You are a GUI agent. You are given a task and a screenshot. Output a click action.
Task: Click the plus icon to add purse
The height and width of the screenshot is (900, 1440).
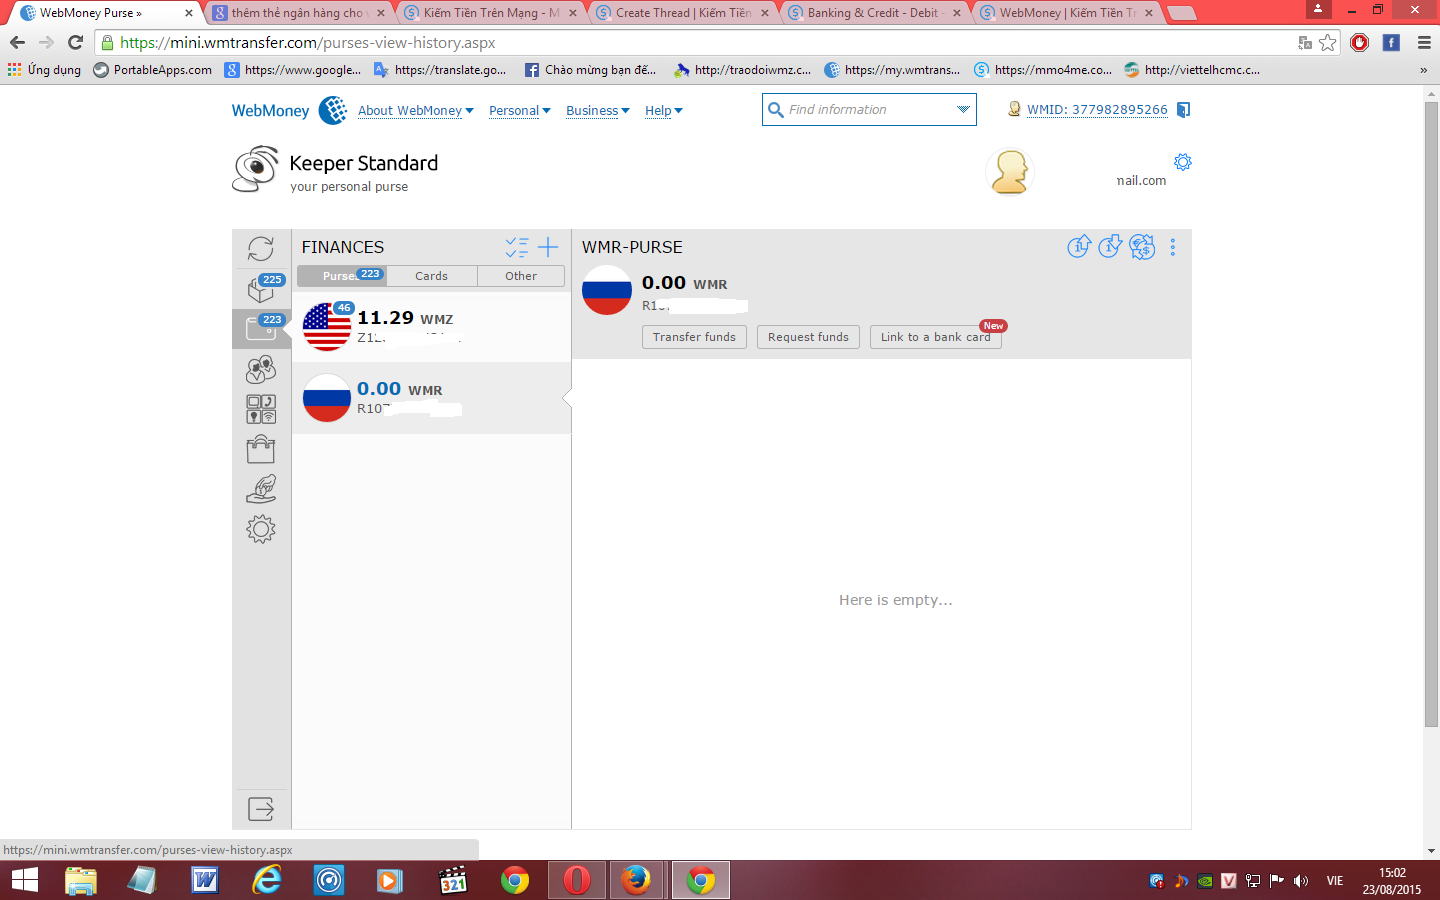[548, 247]
